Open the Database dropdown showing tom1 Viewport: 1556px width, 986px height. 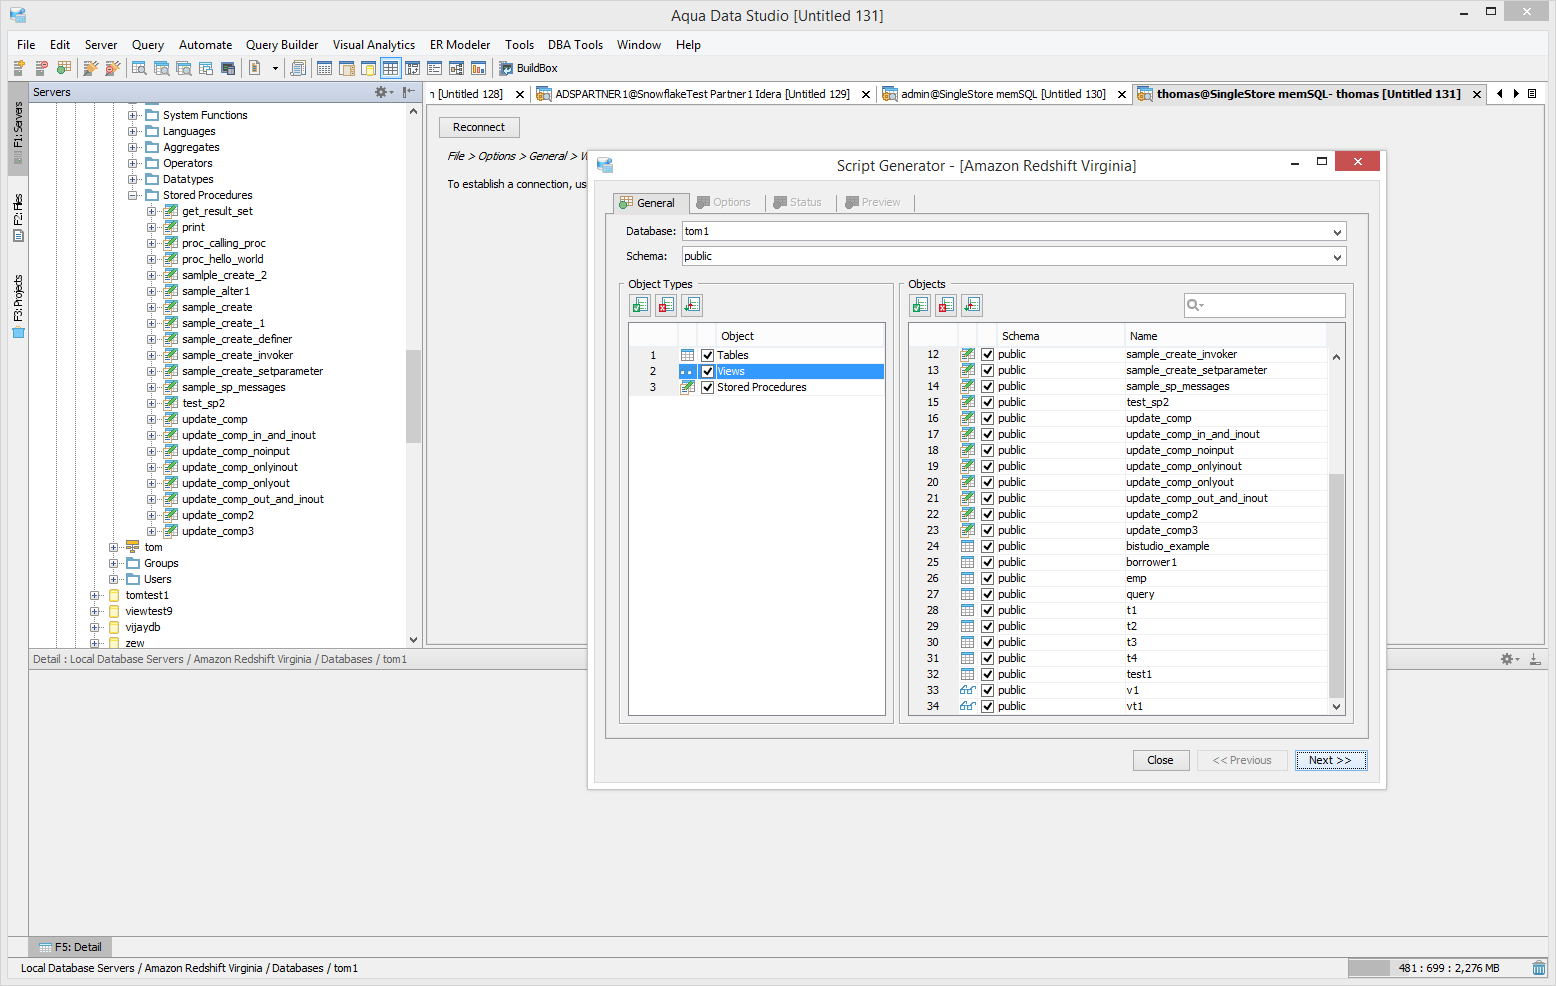coord(1336,232)
